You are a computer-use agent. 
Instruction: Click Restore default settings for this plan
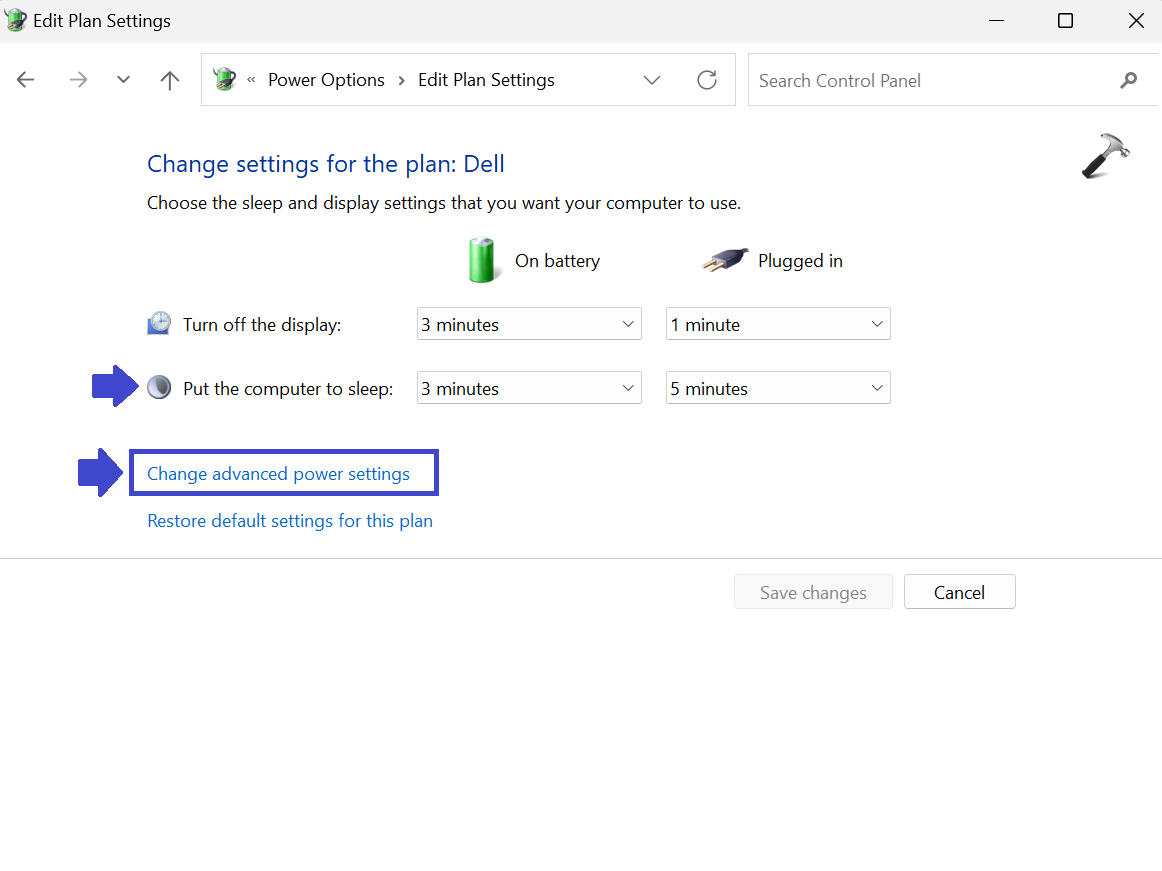coord(290,521)
